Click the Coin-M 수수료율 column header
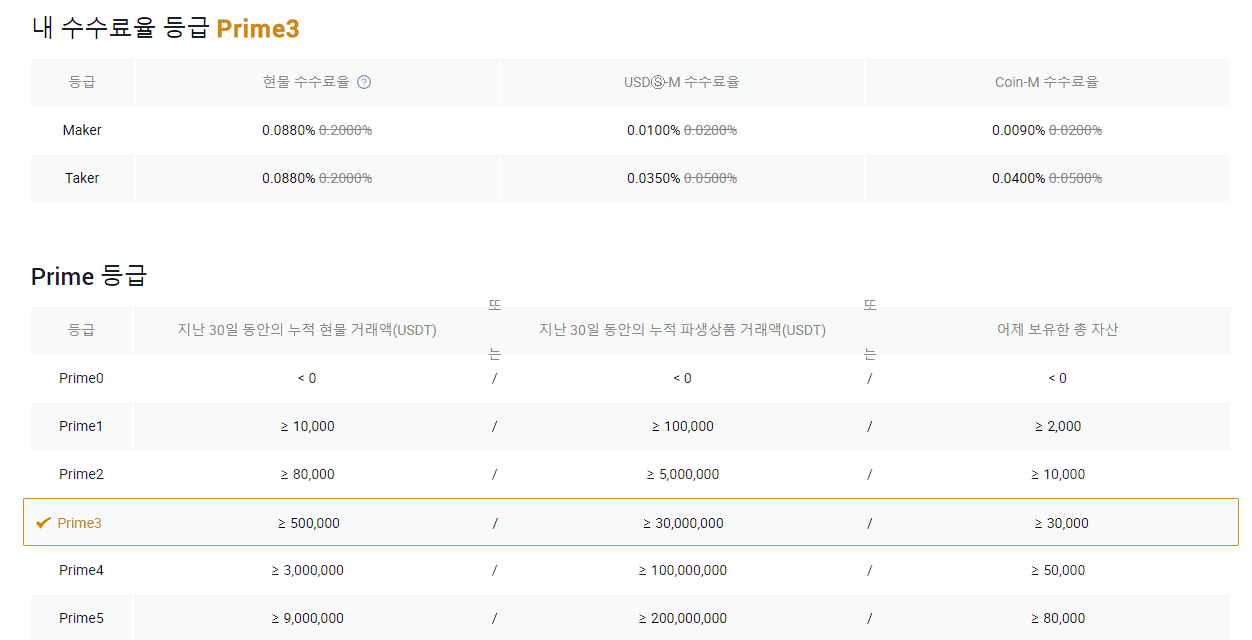The image size is (1252, 640). 1047,82
